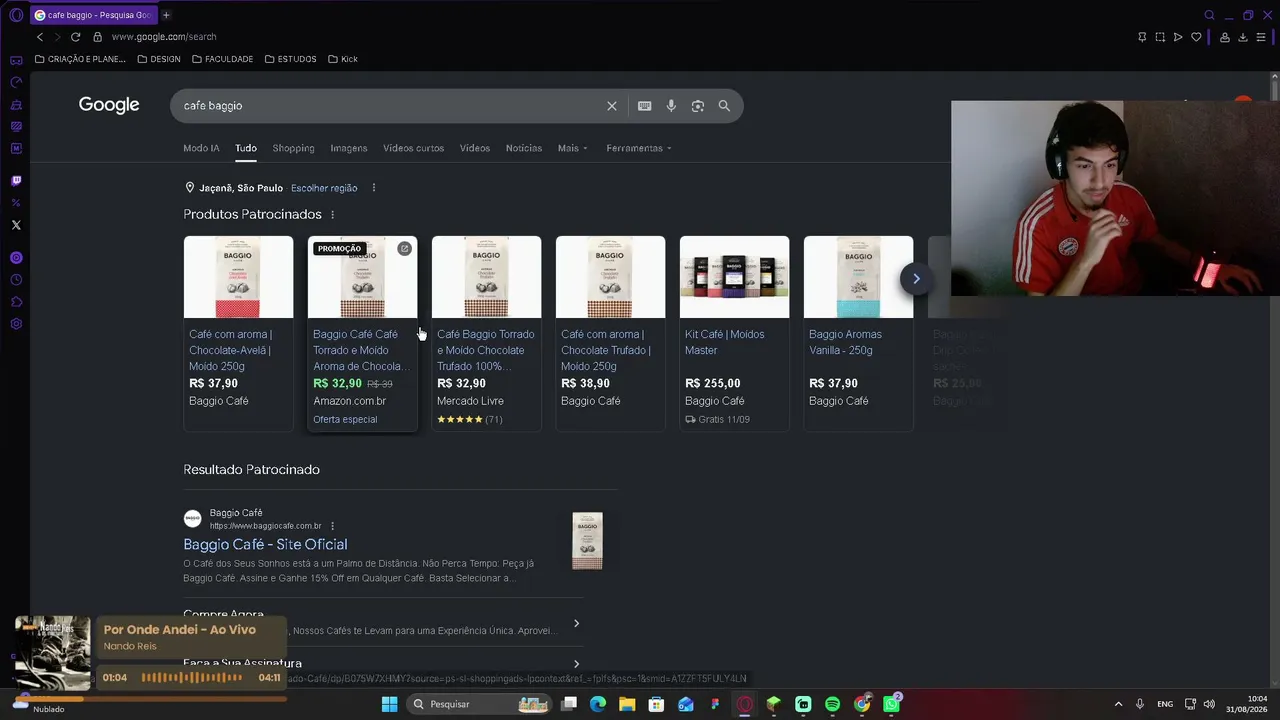Open the browser profile icon
1280x720 pixels.
(1225, 37)
